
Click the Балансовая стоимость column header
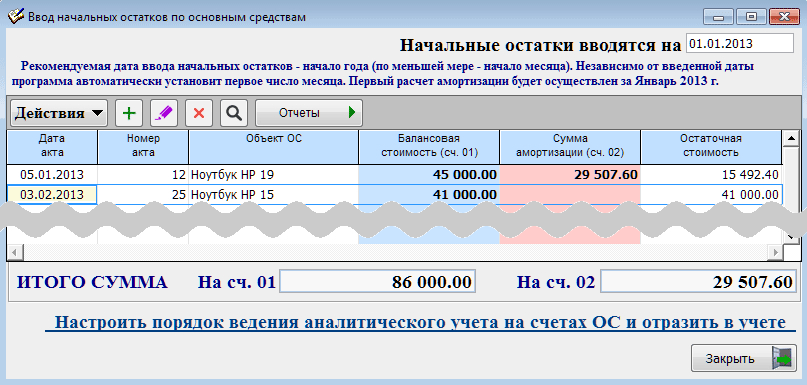pos(429,147)
